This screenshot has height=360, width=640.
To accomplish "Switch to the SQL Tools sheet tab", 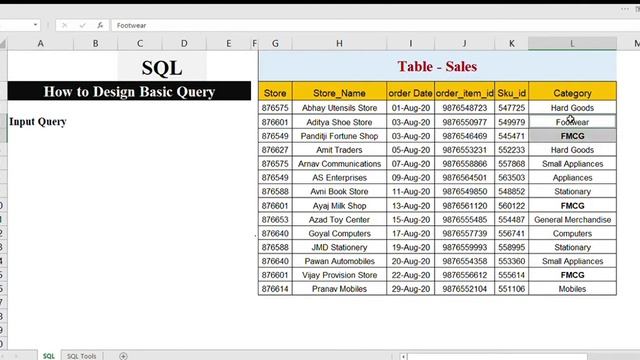I will pyautogui.click(x=81, y=356).
